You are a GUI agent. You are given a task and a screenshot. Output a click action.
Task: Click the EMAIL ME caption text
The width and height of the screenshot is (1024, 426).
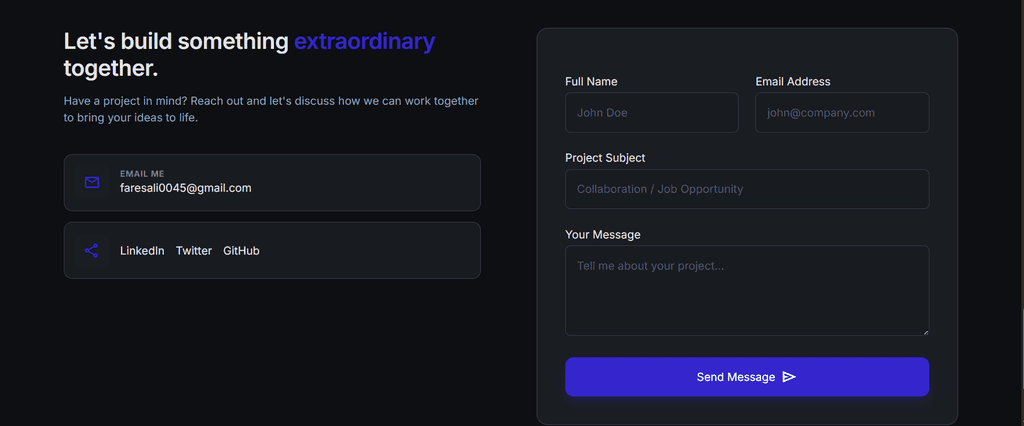[142, 174]
